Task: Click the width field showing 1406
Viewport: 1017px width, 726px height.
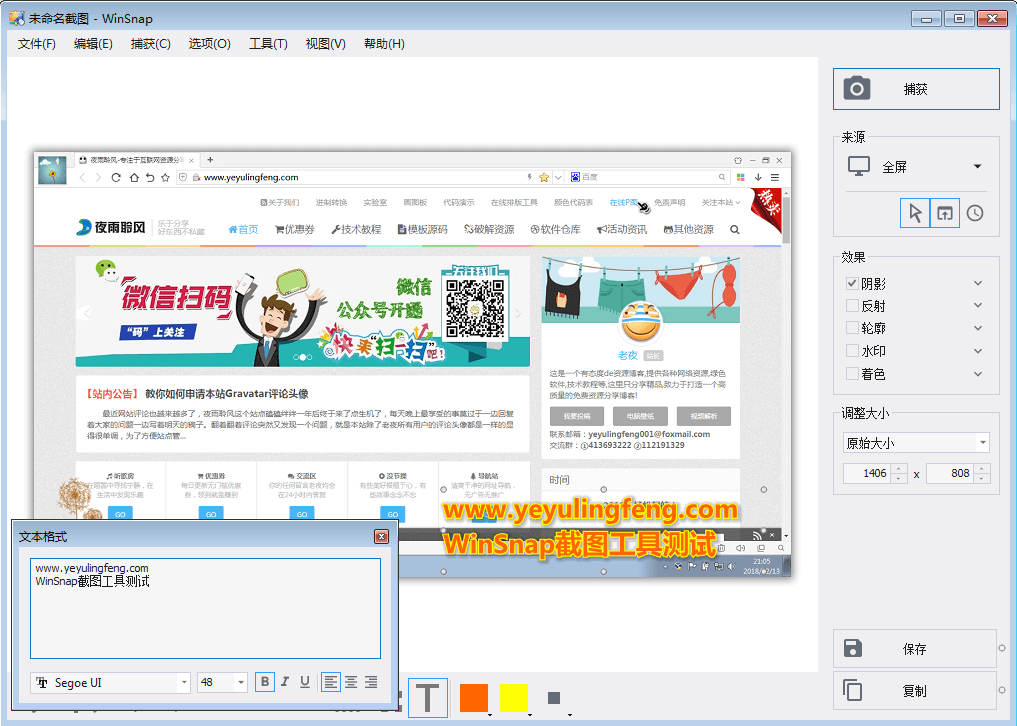Action: click(868, 473)
